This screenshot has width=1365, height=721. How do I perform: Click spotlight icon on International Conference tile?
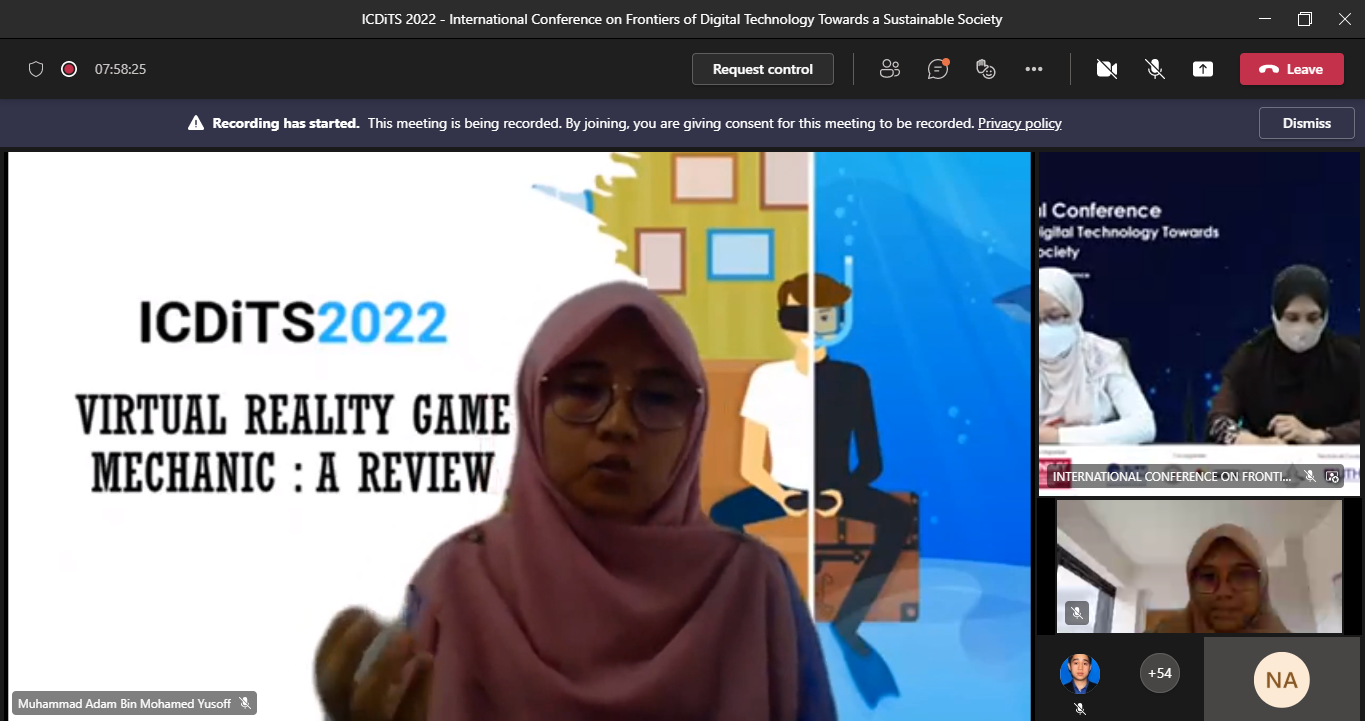1332,477
